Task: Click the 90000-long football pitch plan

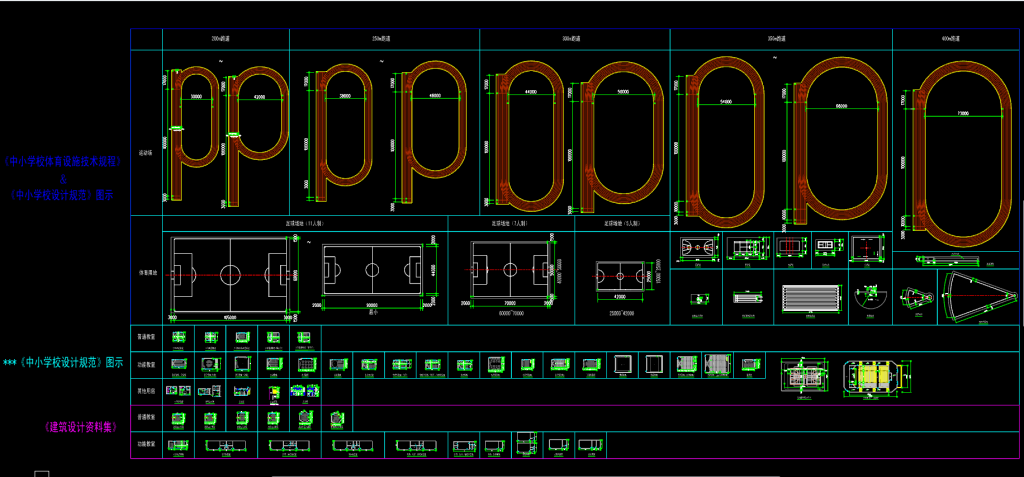Action: 371,270
